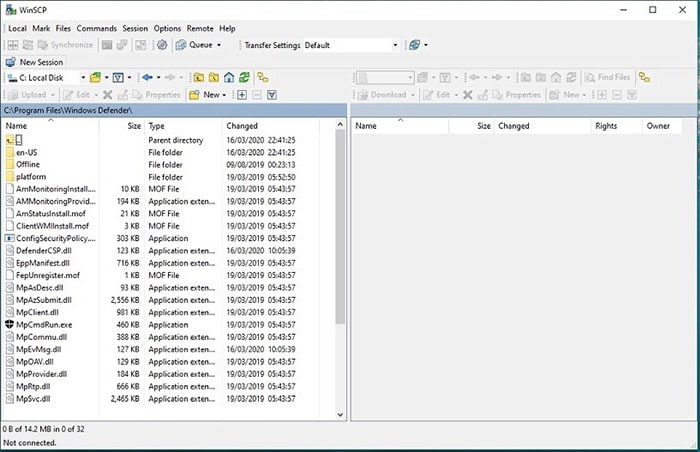
Task: Click down arrow of local file list scrollbar
Action: 340,414
